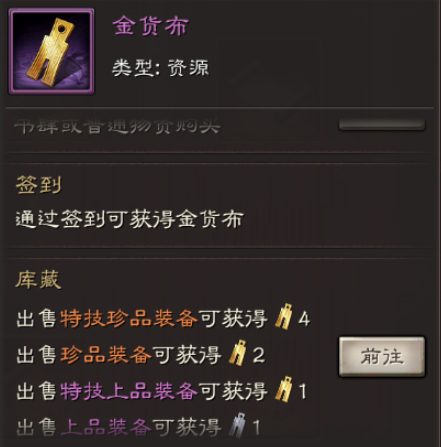This screenshot has width=441, height=447.
Task: Click the reward amount 2
Action: [x=259, y=355]
